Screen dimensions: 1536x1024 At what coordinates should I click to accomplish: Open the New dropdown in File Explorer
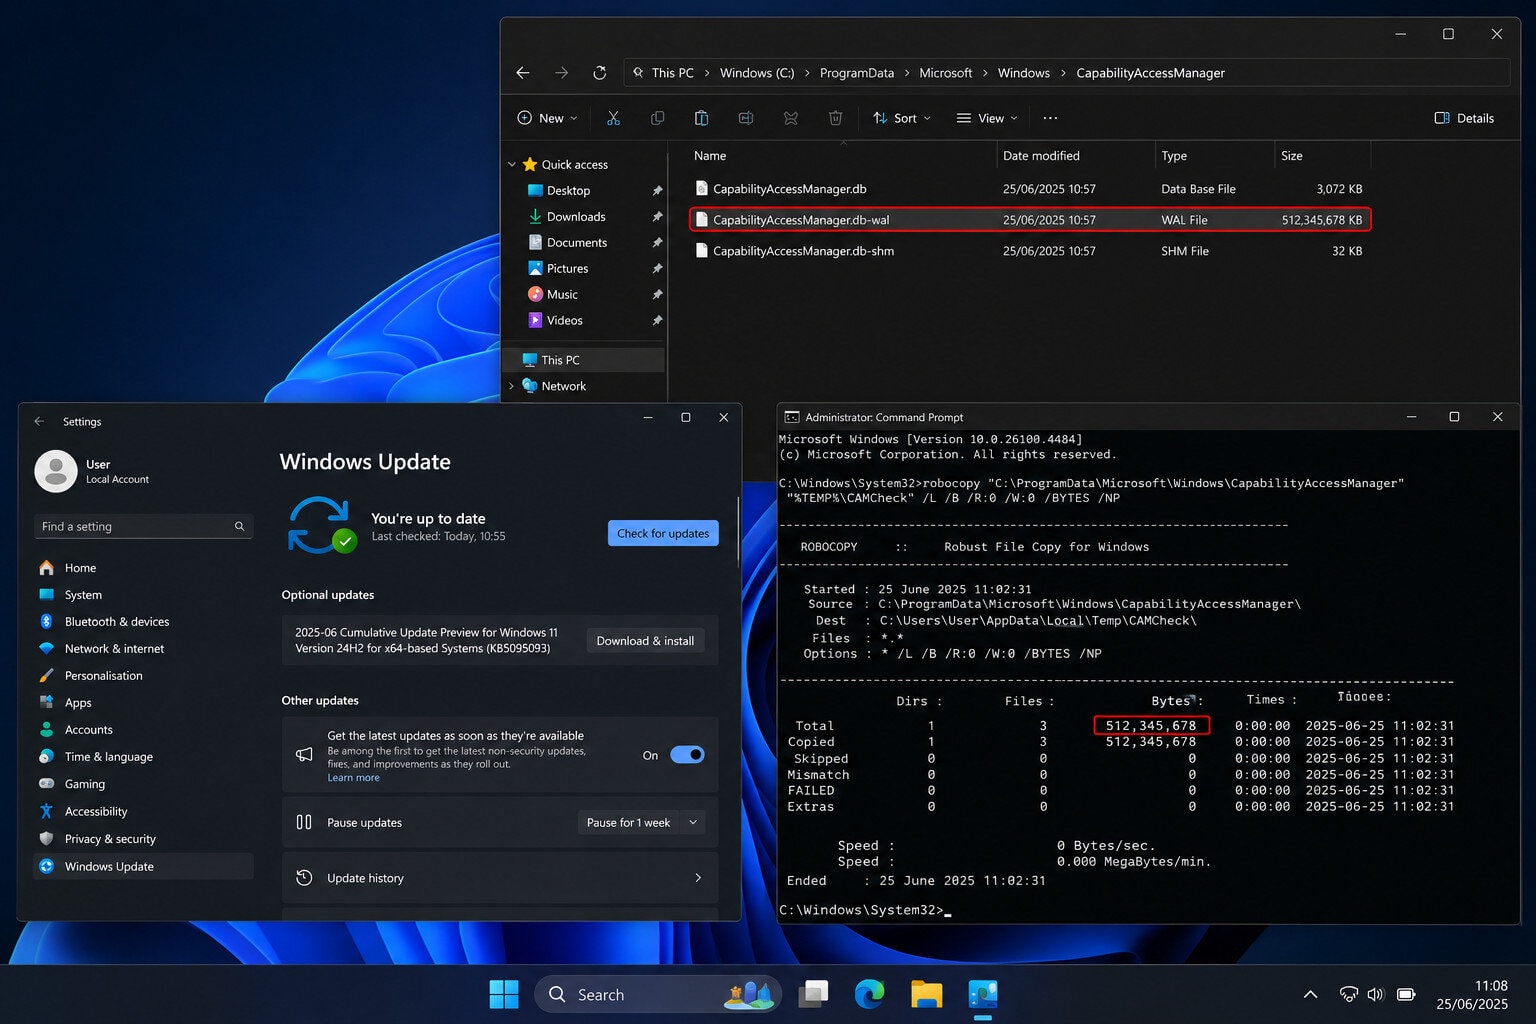point(547,118)
